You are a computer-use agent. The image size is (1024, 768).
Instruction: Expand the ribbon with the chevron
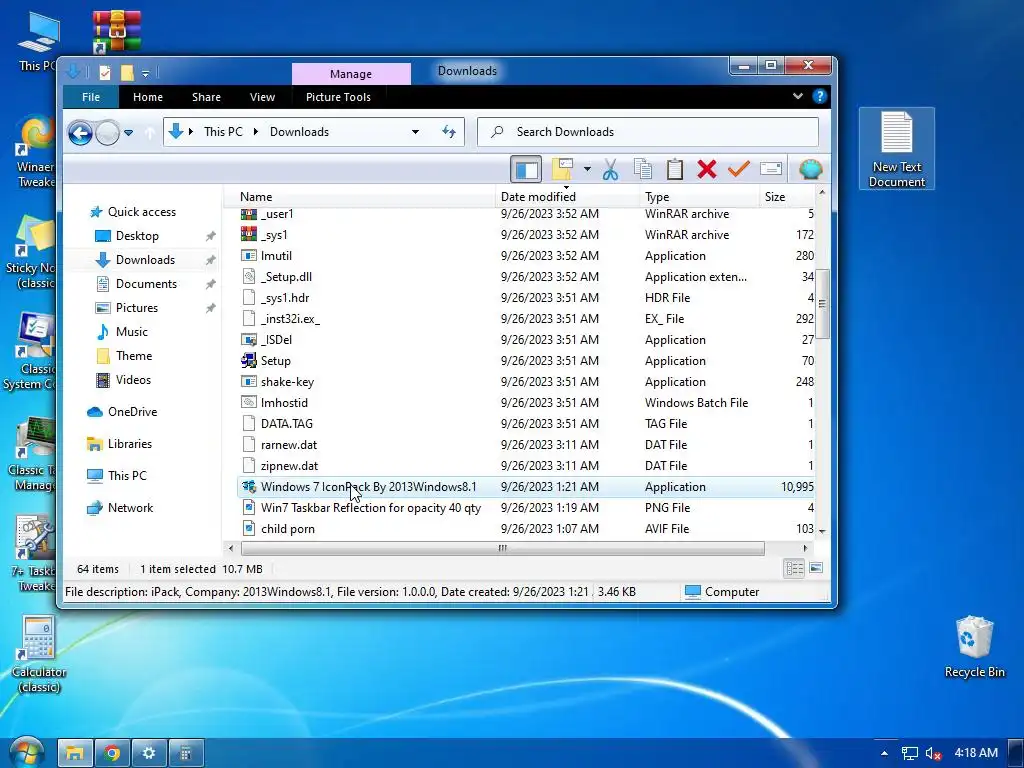point(797,96)
